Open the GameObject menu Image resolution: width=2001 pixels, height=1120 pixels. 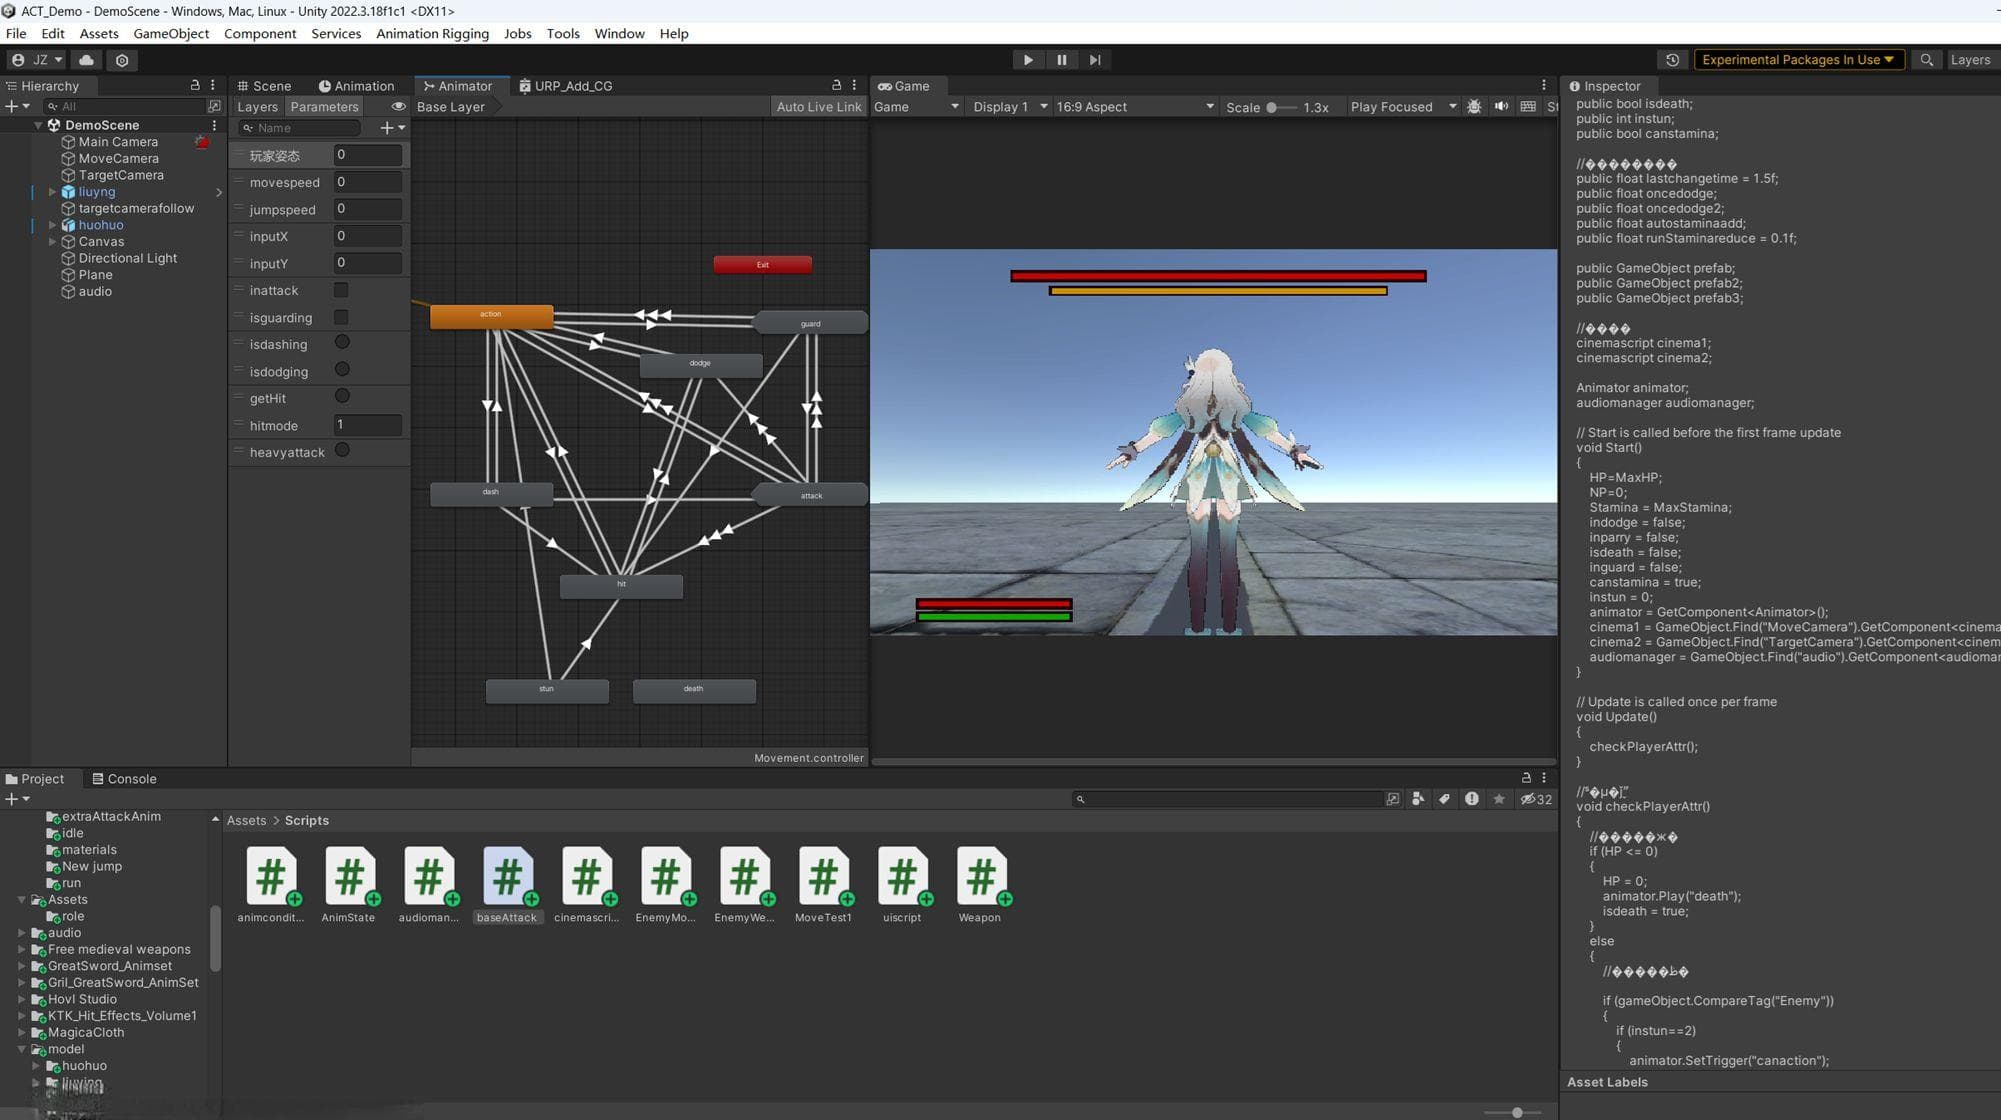171,33
